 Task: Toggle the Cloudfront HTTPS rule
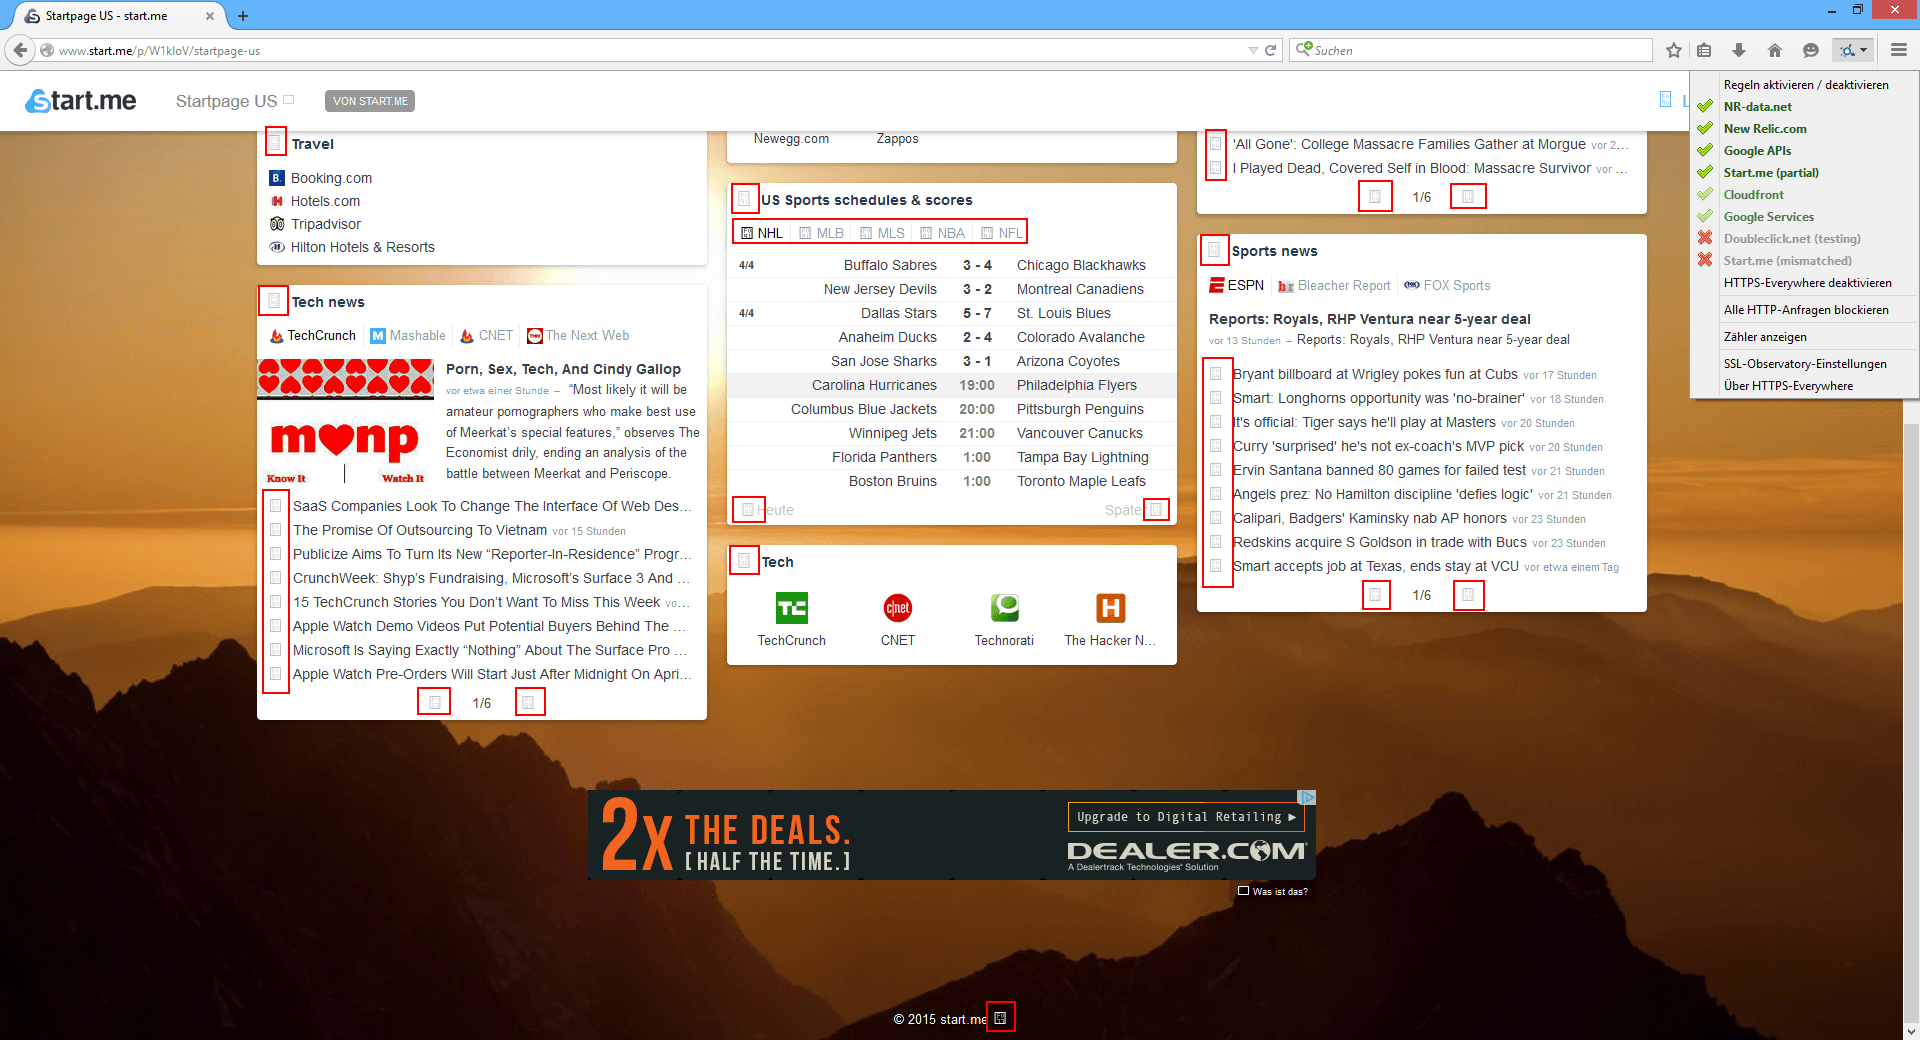[x=1753, y=195]
